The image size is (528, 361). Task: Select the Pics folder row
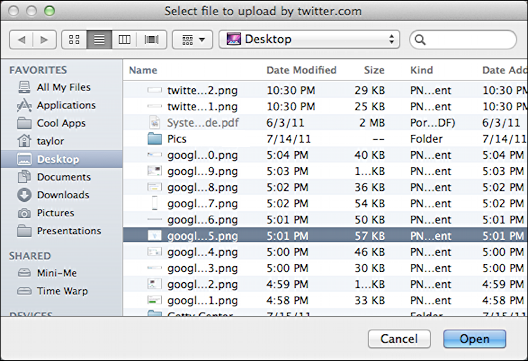tap(325, 139)
